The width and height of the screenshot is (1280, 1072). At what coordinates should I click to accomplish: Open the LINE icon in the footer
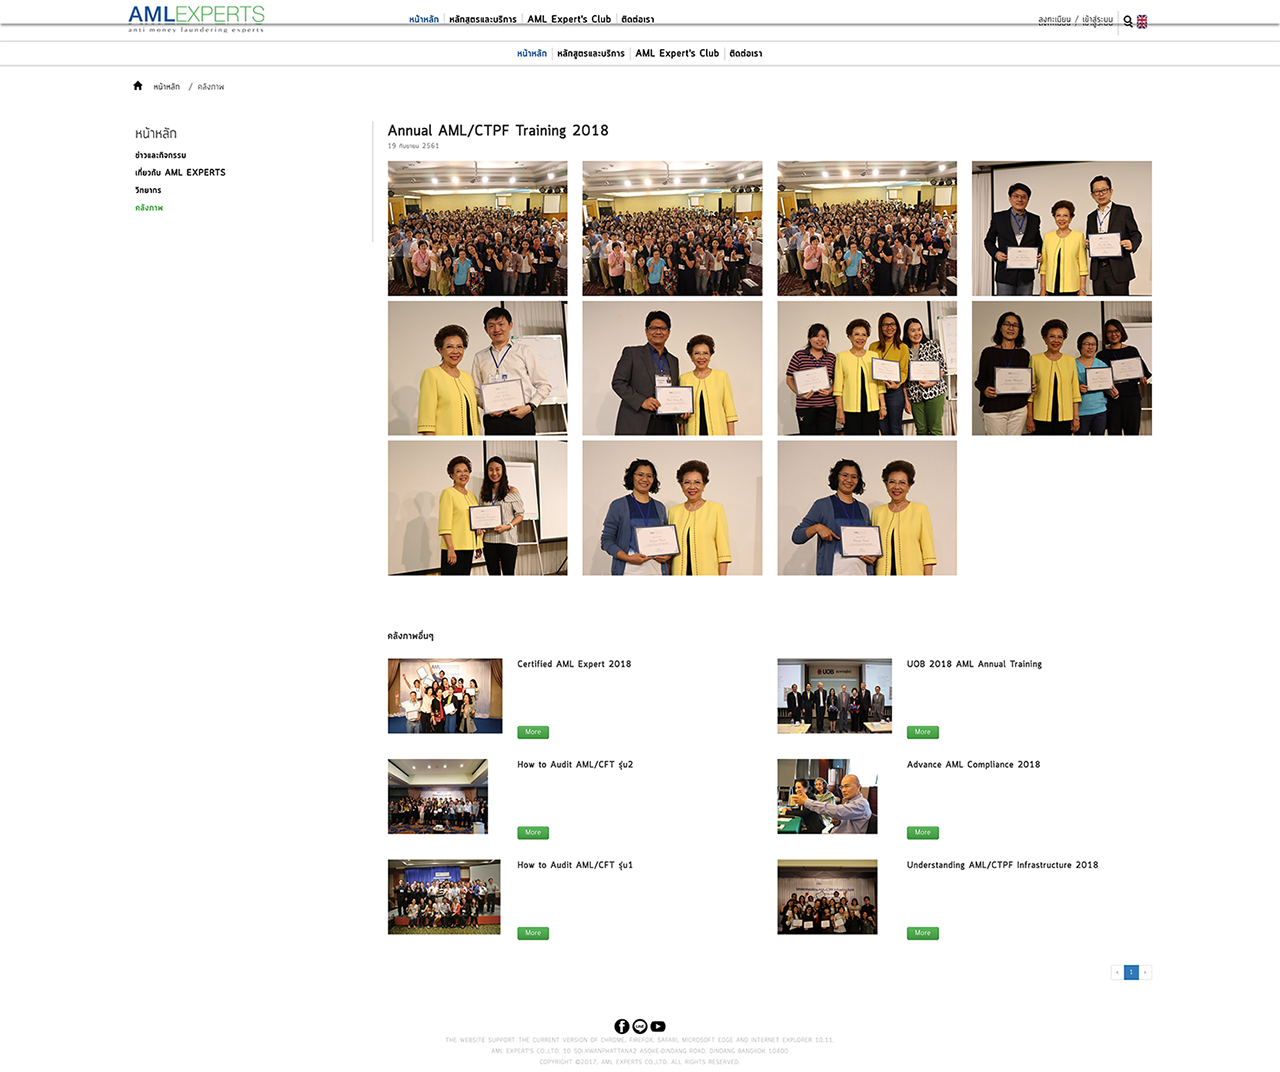pos(640,1026)
